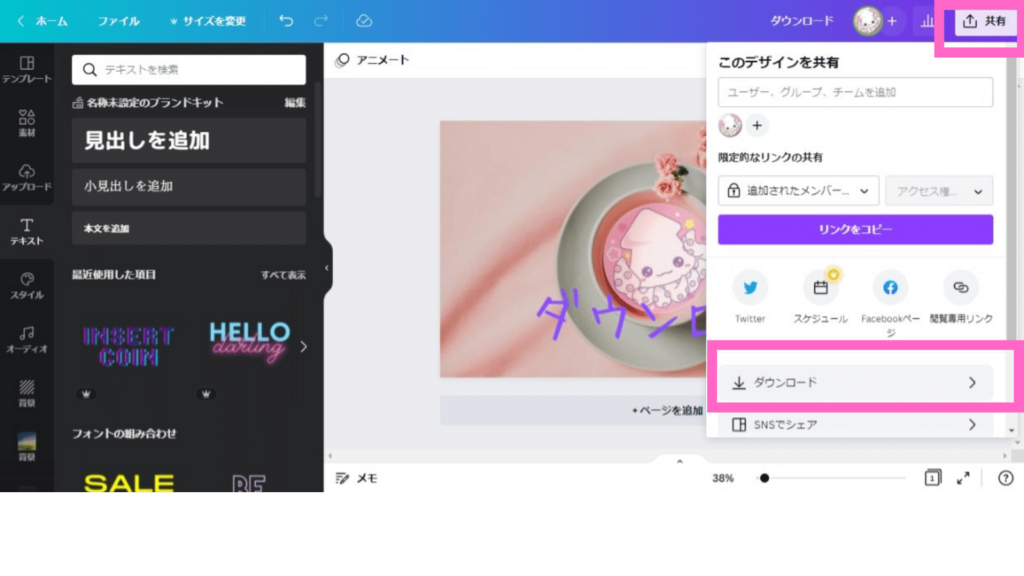This screenshot has width=1024, height=576.
Task: Open 追加されたメンバー link access dropdown
Action: pyautogui.click(x=798, y=191)
